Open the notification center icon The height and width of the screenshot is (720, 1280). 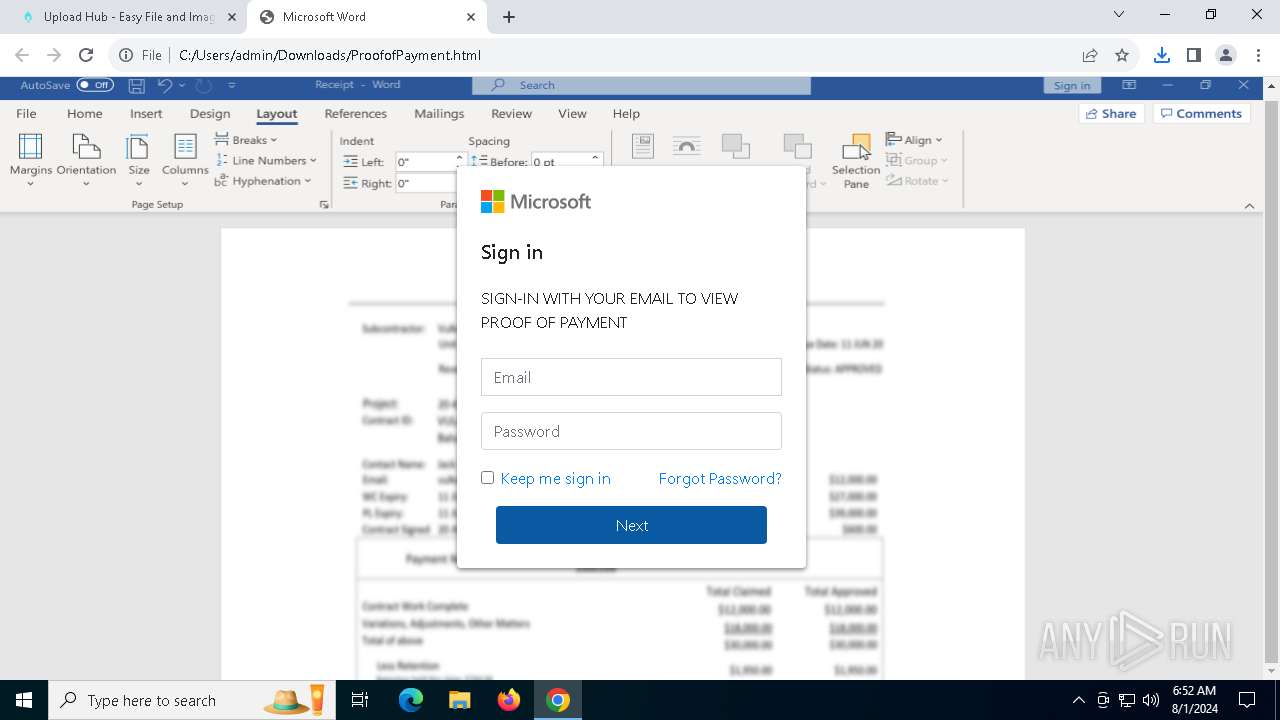click(1247, 700)
